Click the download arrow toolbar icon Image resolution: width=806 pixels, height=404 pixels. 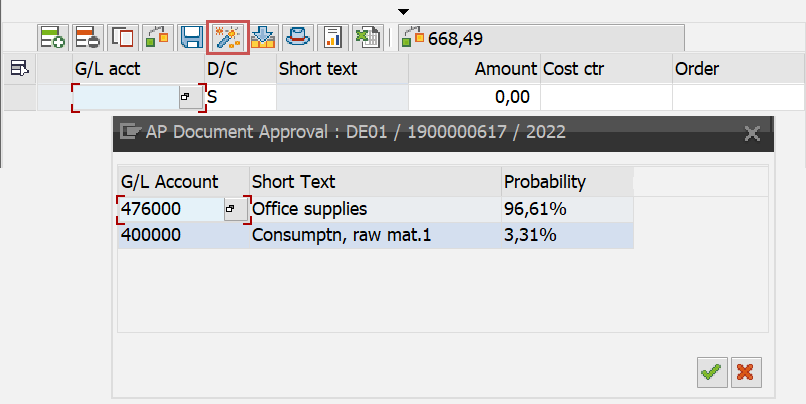pyautogui.click(x=262, y=38)
